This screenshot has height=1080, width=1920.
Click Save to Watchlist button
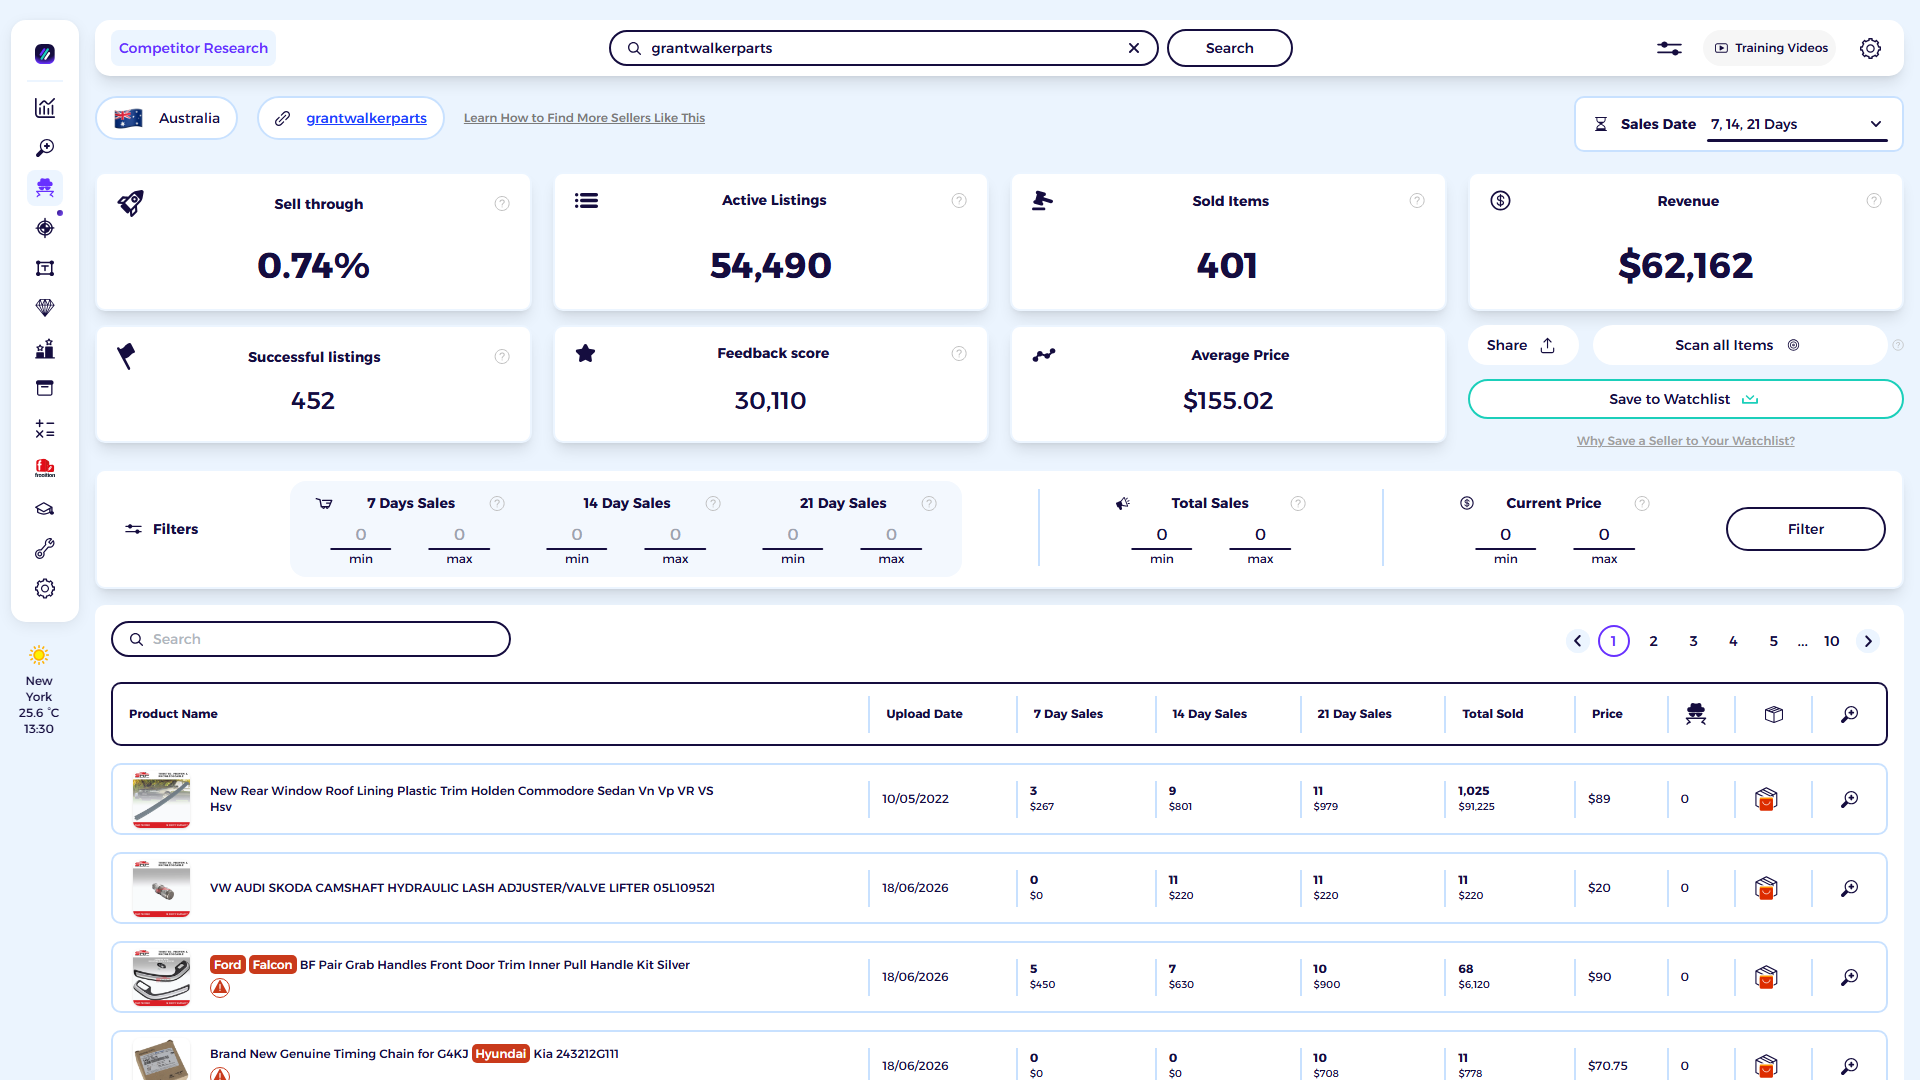click(1685, 399)
